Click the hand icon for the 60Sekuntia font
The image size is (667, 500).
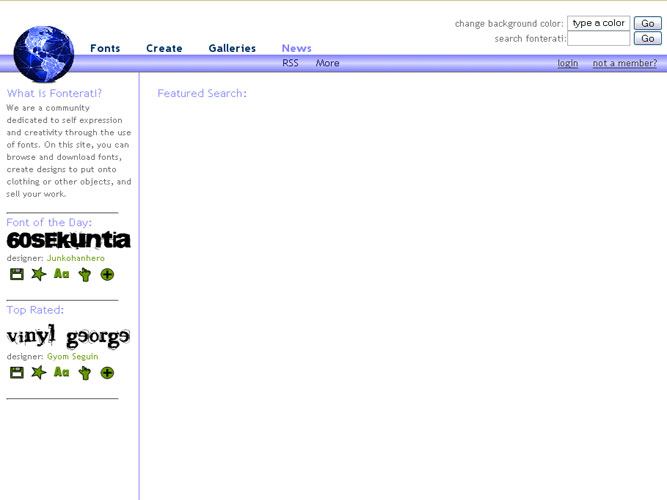click(84, 274)
